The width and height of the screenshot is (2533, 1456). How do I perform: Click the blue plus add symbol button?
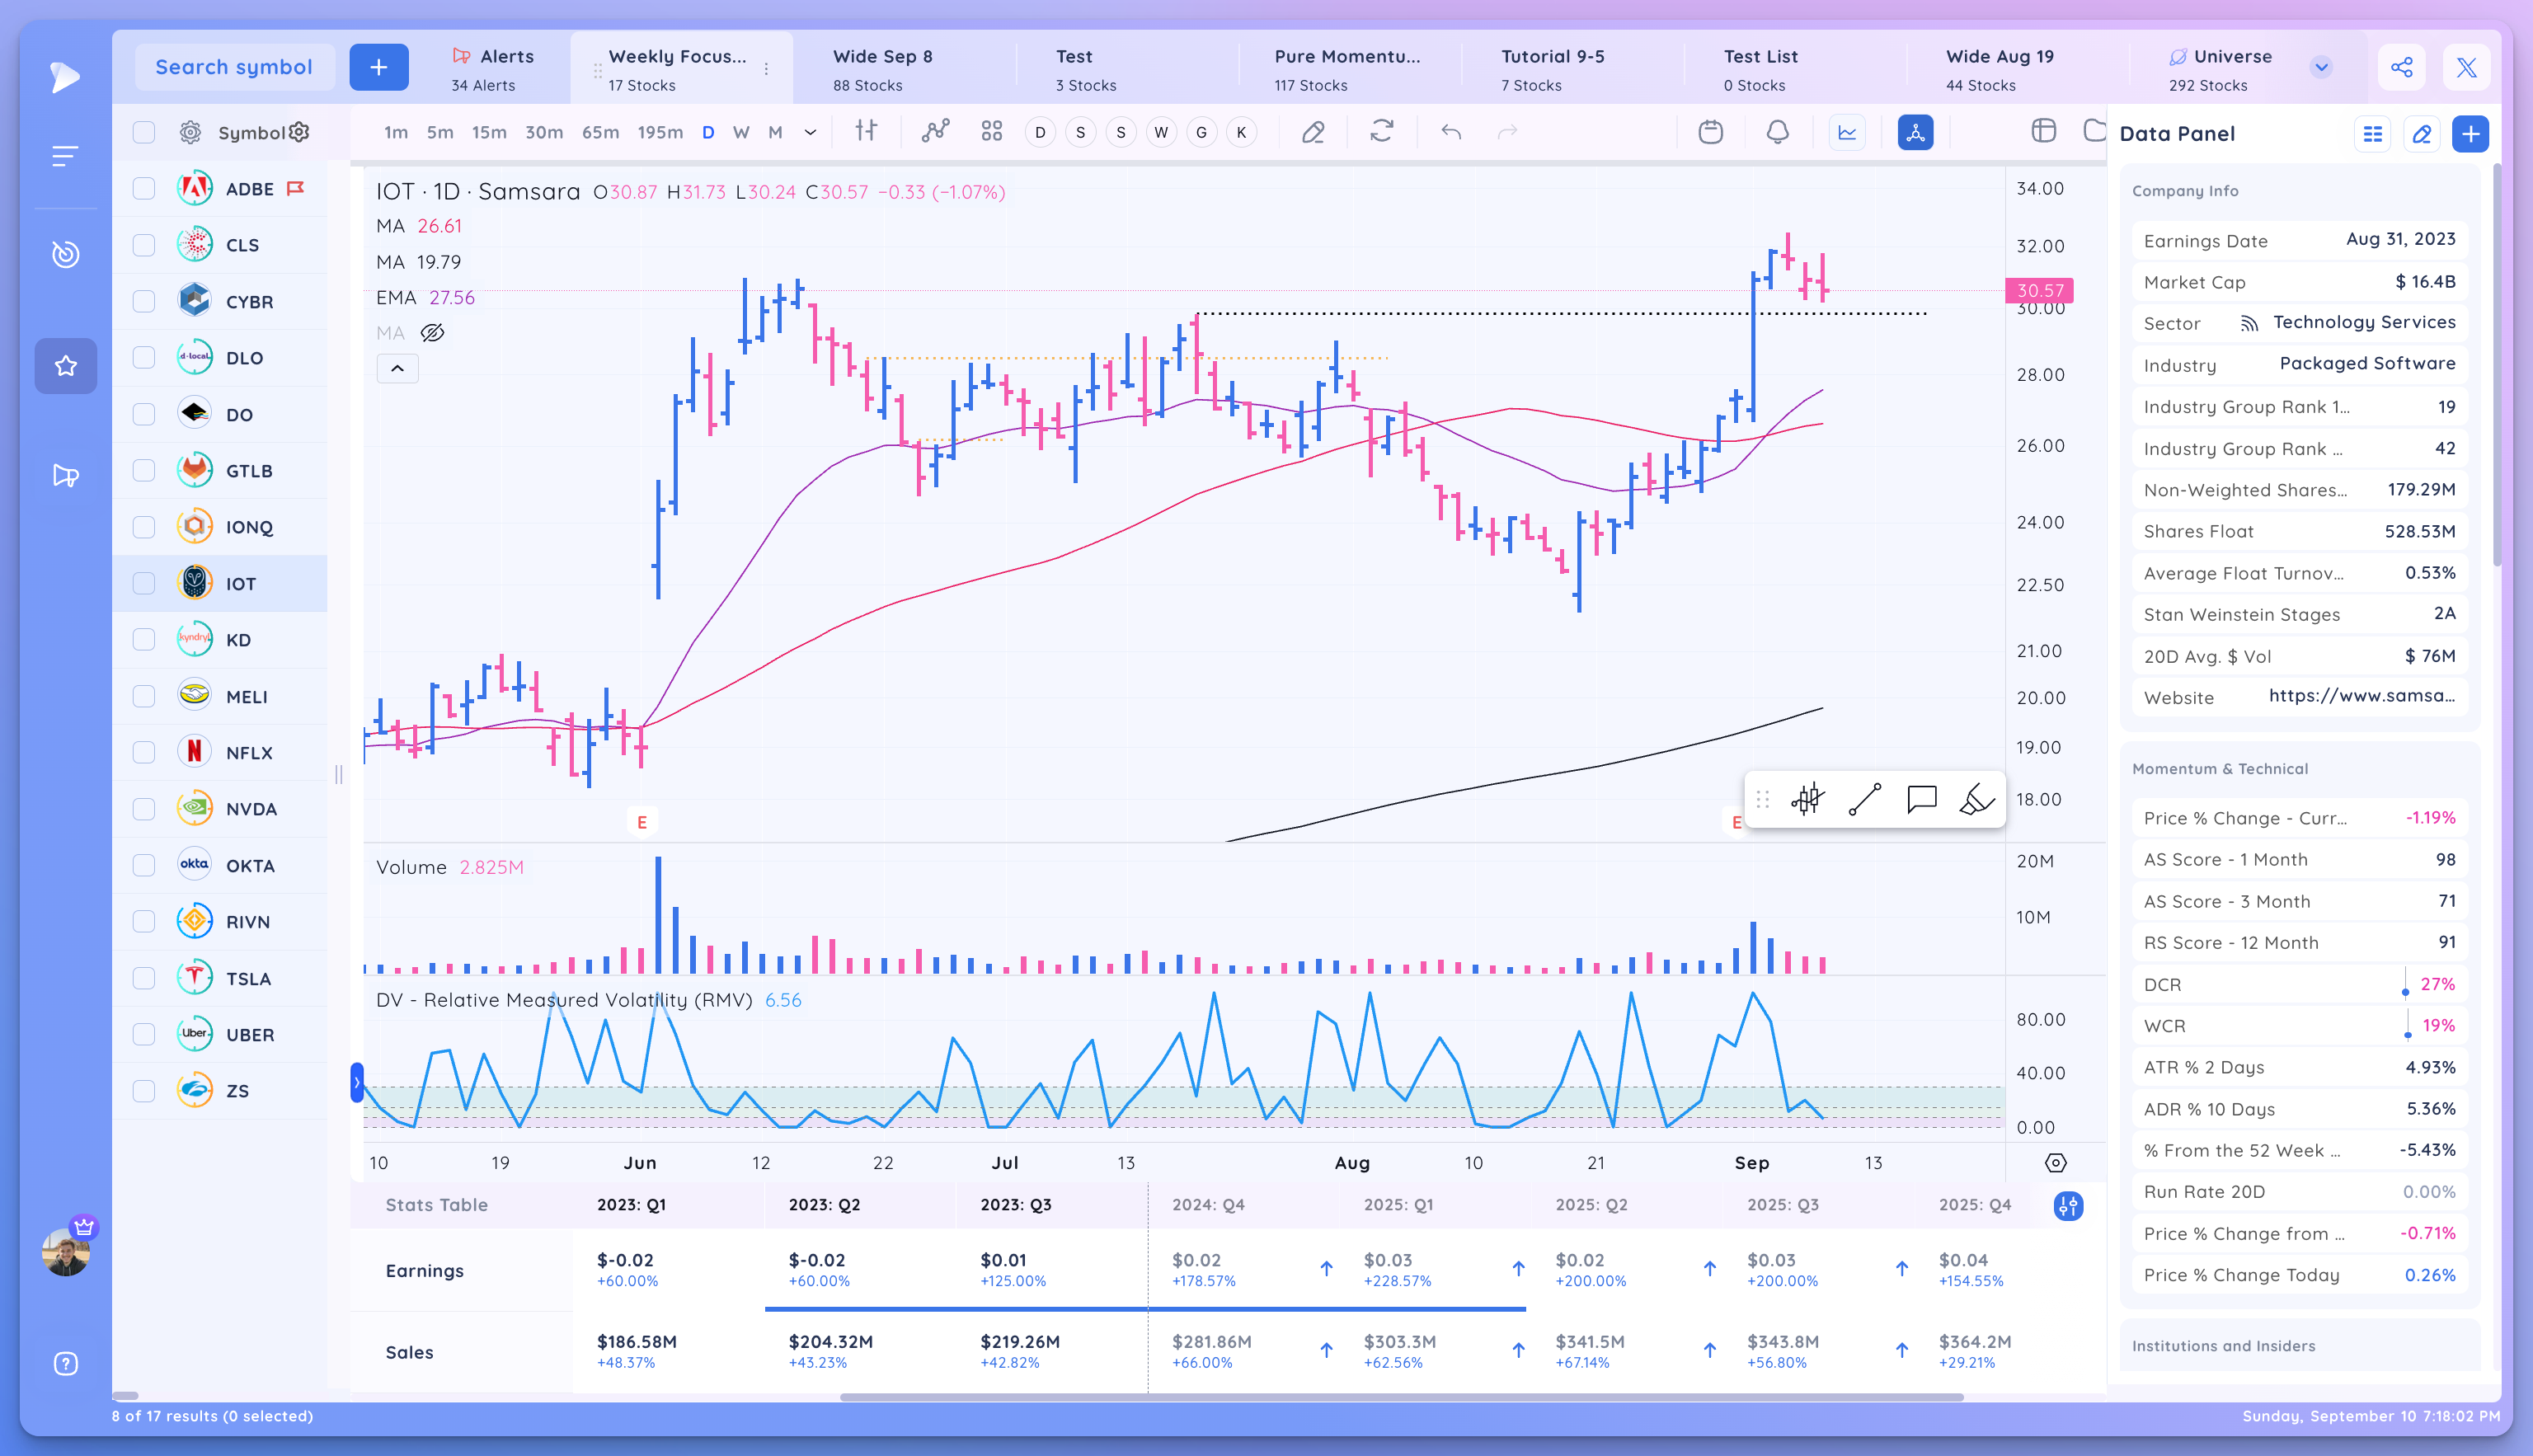(x=378, y=68)
